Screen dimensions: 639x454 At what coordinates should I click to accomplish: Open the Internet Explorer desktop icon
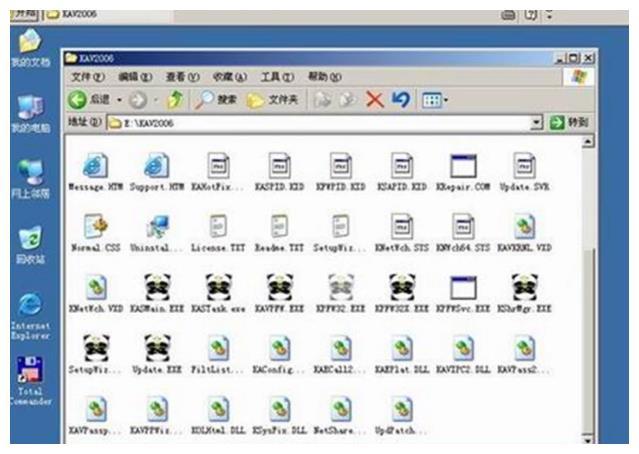pos(31,316)
